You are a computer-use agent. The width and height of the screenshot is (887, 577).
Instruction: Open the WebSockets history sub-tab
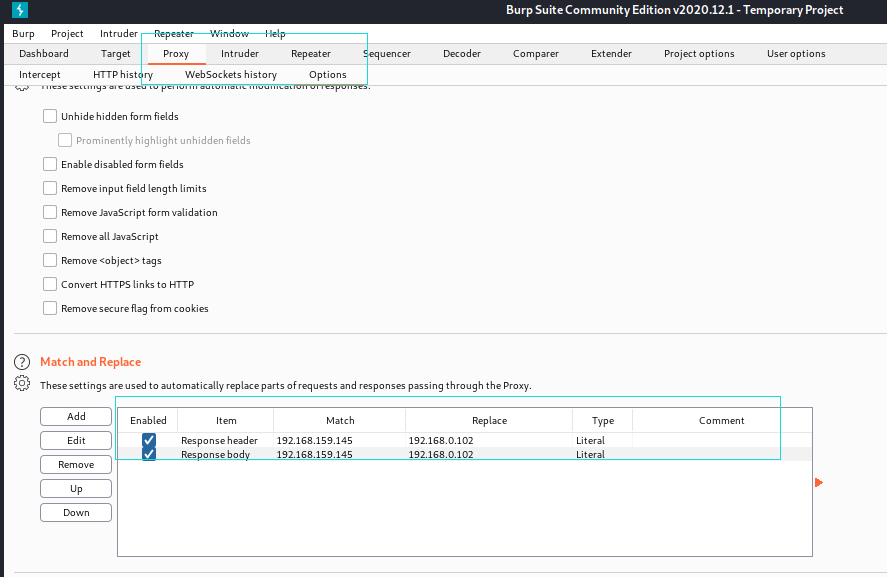pos(231,75)
